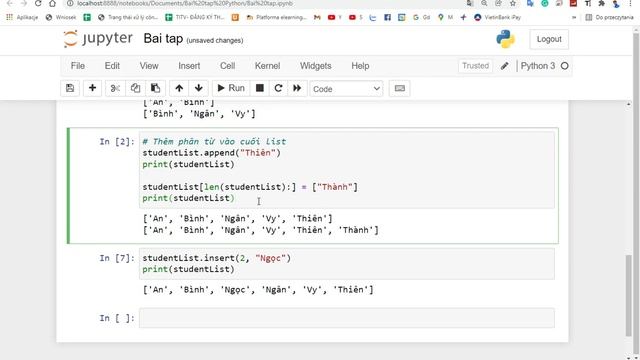Open the Help menu
640x360 pixels.
[360, 66]
